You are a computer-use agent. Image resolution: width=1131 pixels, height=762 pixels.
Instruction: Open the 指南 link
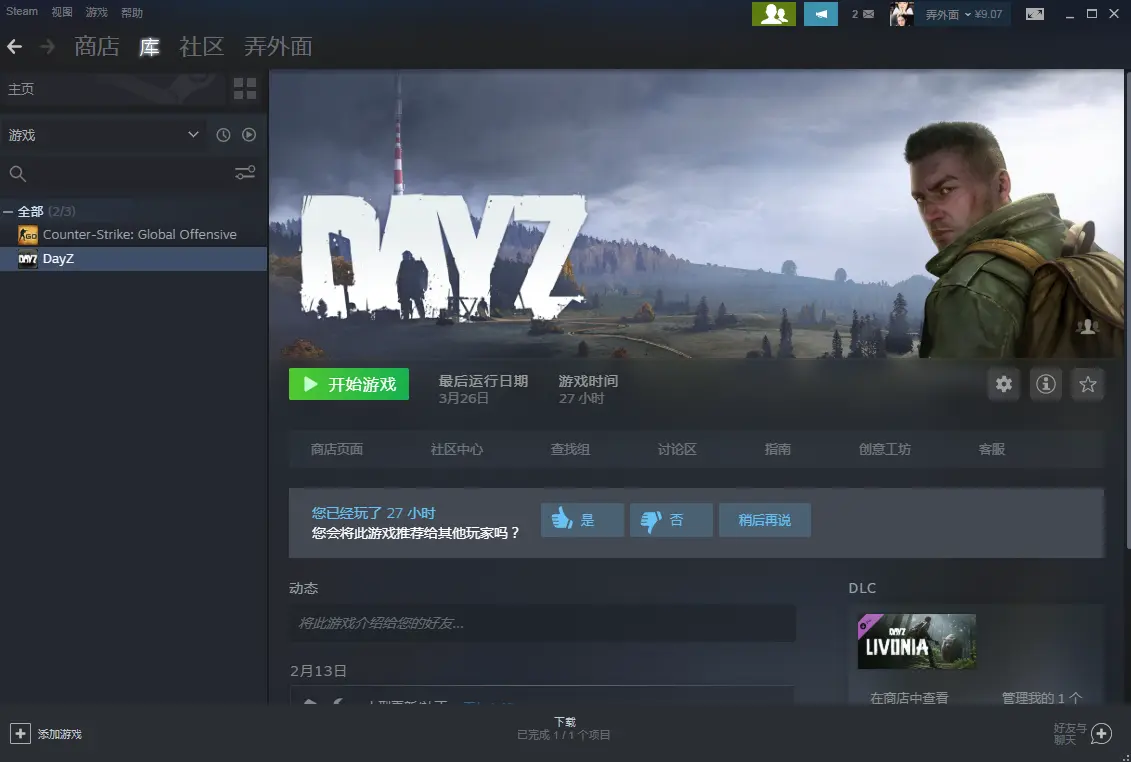pyautogui.click(x=778, y=449)
